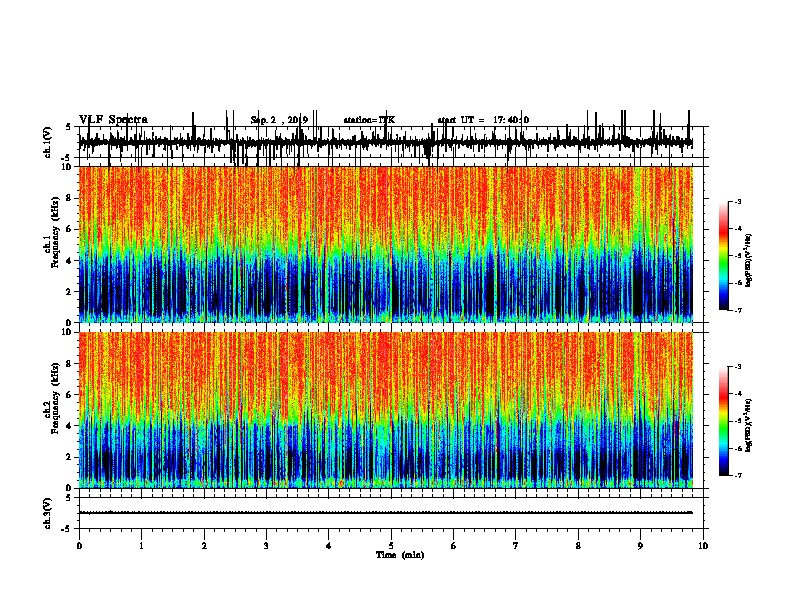
Task: Click the "-5" tick of ch.1(V) axis
Action: click(x=67, y=158)
